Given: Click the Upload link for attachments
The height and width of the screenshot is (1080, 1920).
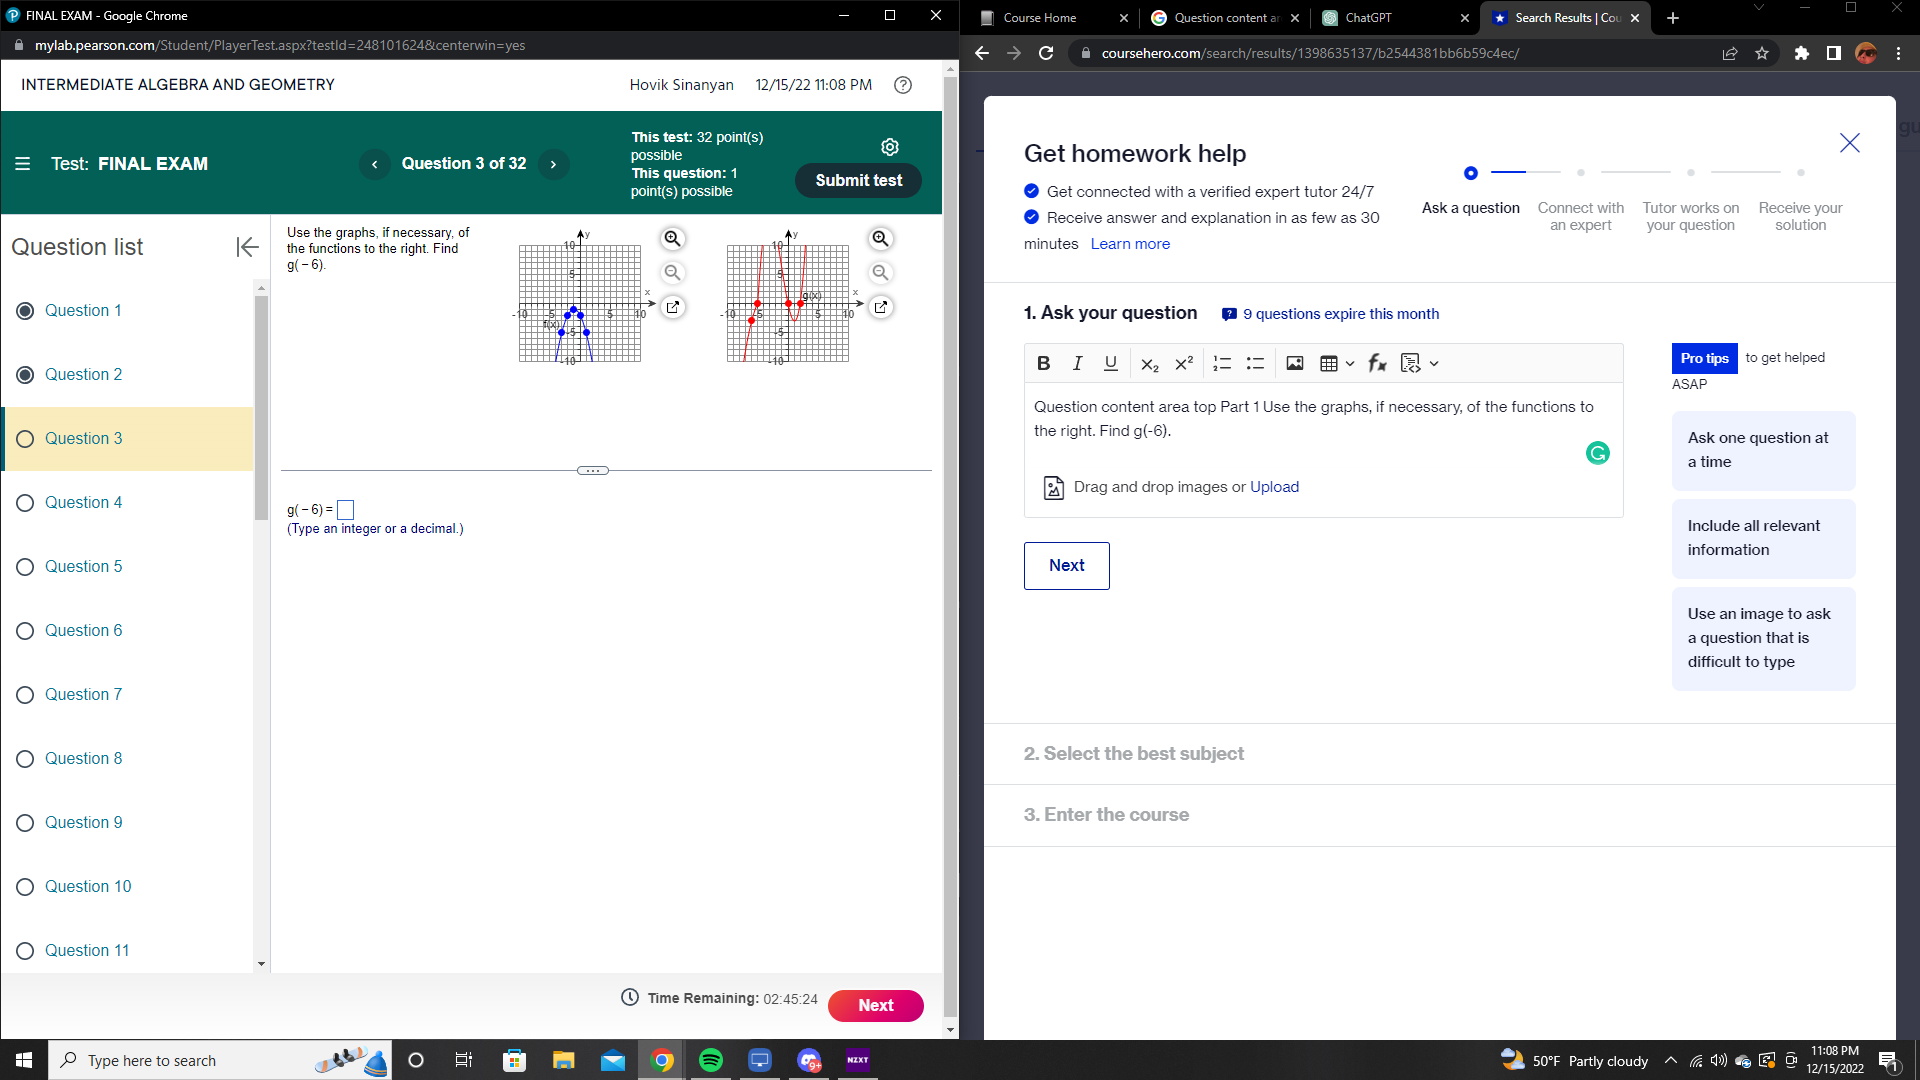Looking at the screenshot, I should [x=1273, y=487].
